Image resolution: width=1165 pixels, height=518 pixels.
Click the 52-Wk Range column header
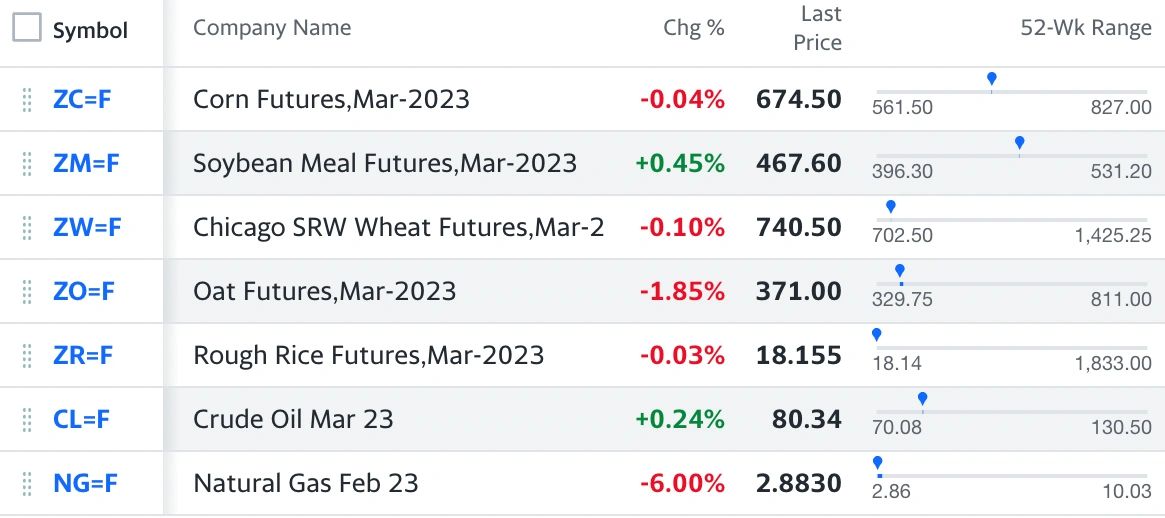click(x=1086, y=28)
